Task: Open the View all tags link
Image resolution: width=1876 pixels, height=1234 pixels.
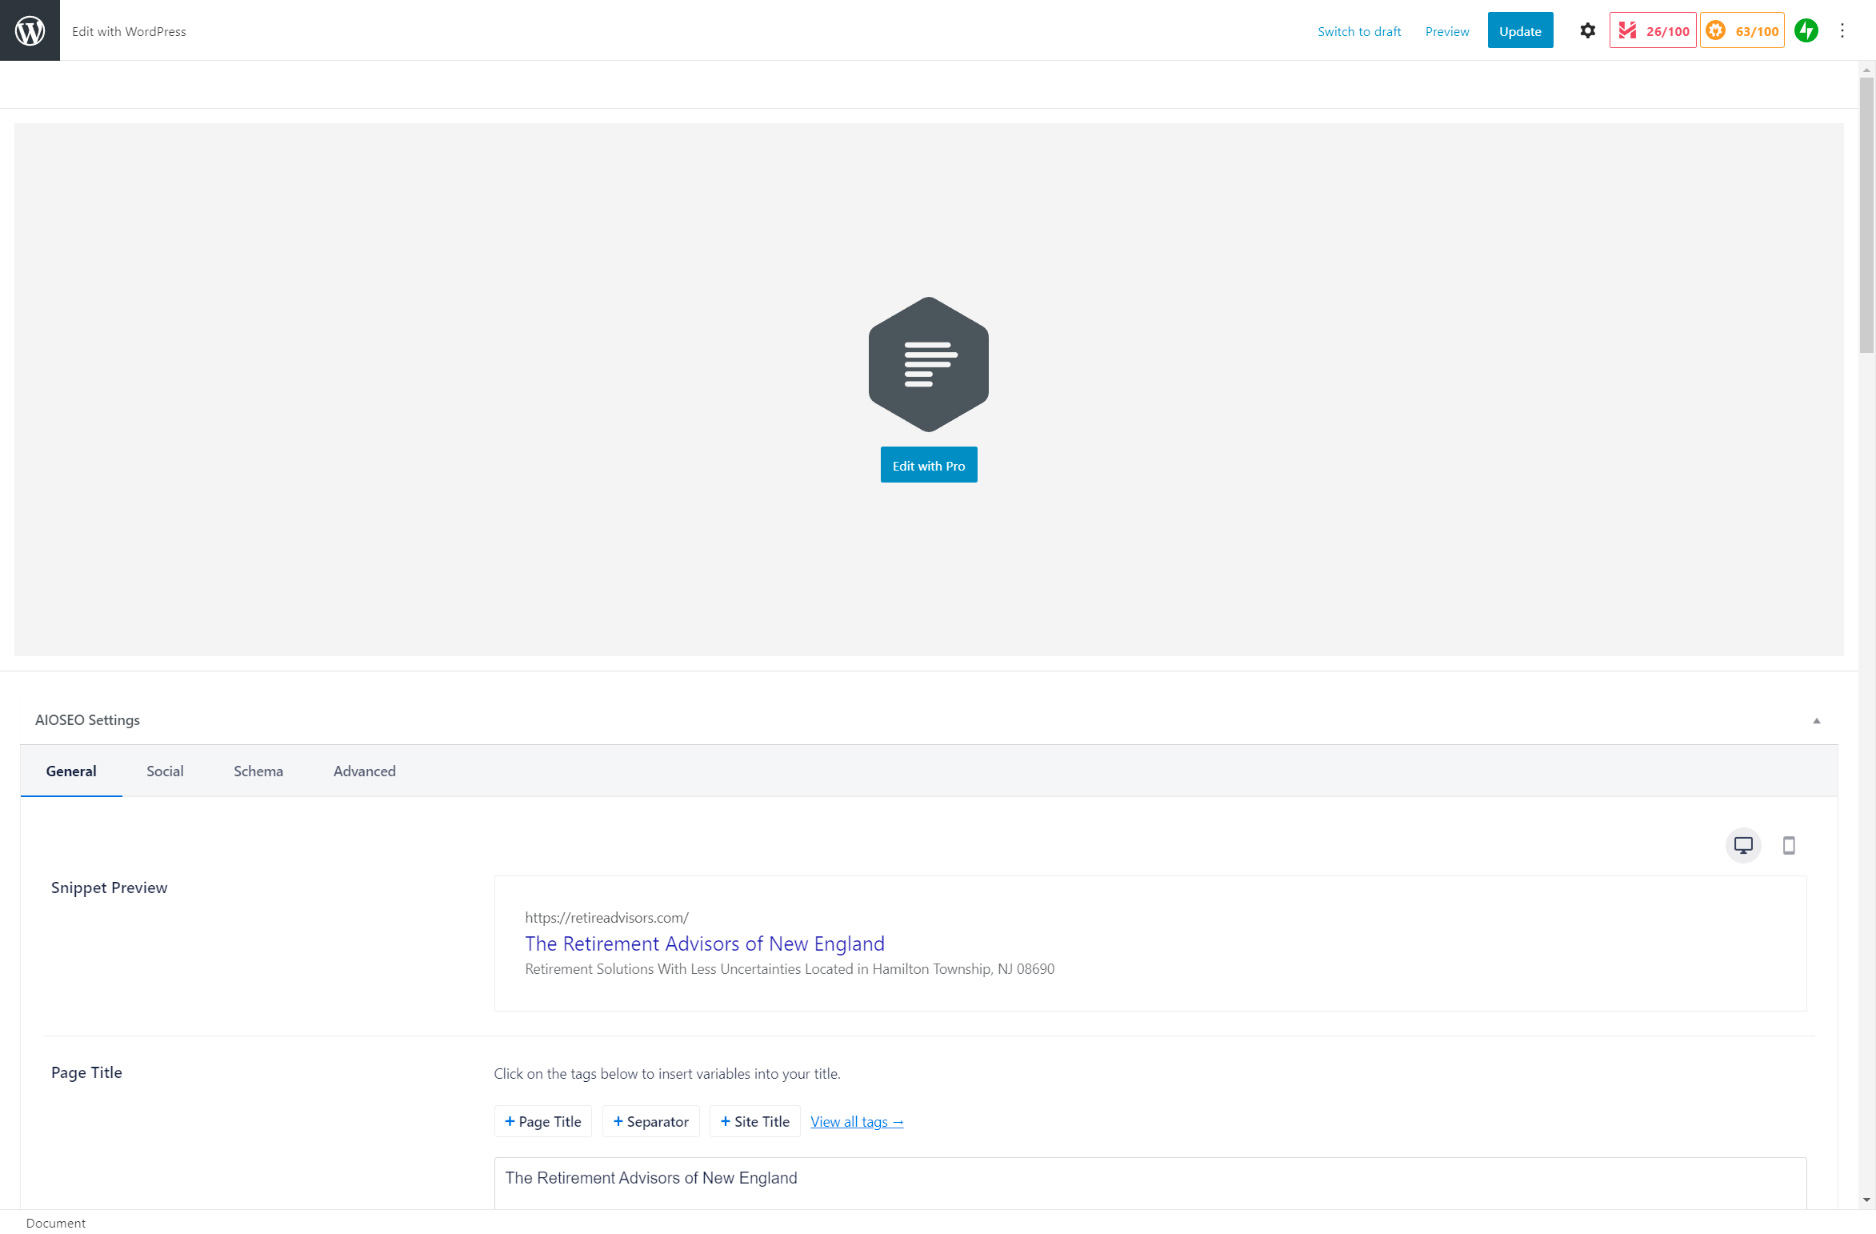Action: 856,1122
